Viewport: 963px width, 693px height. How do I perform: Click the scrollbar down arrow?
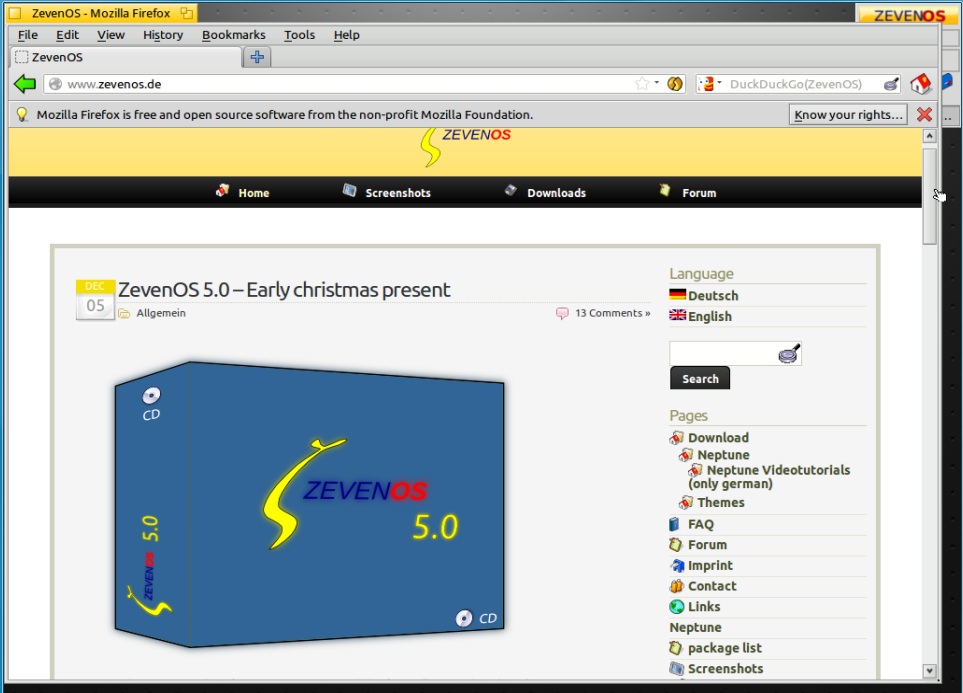pos(930,671)
